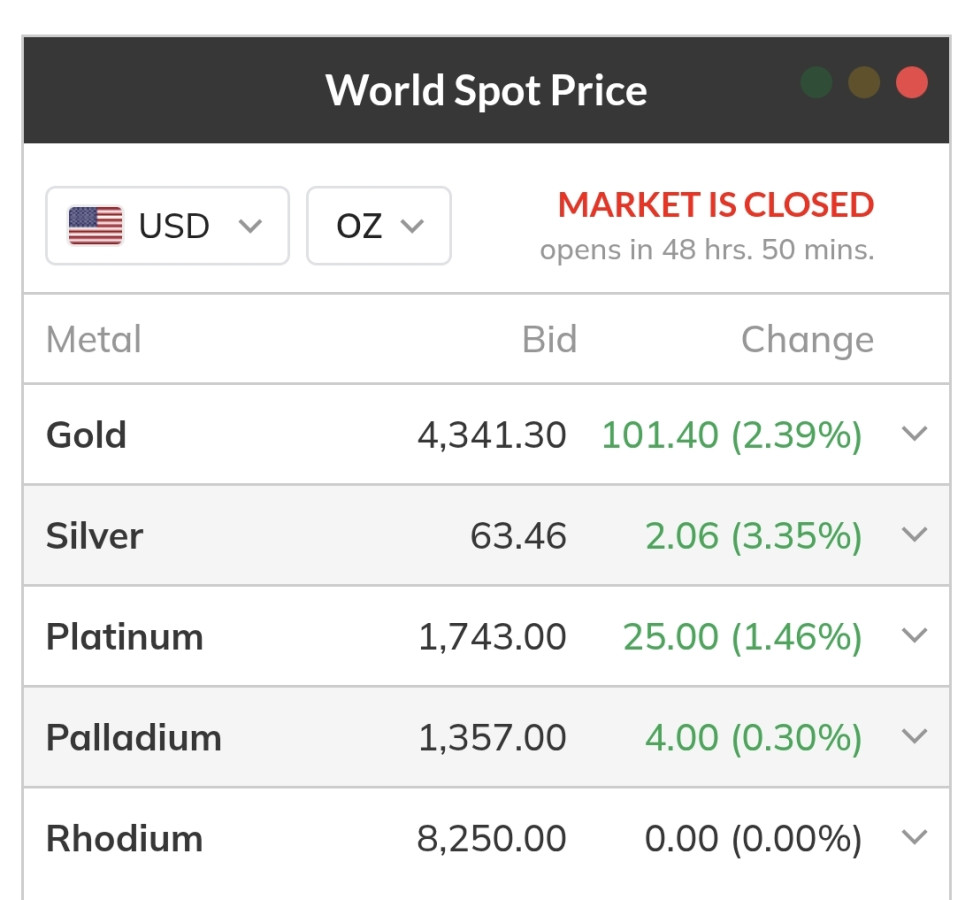Expand the Gold row chevron
The width and height of the screenshot is (973, 900).
914,433
